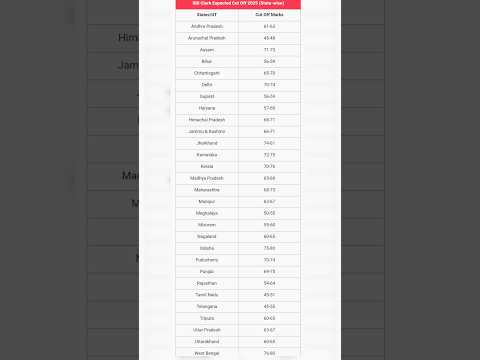Click the Delhi state cell
480x360 pixels.
[207, 85]
